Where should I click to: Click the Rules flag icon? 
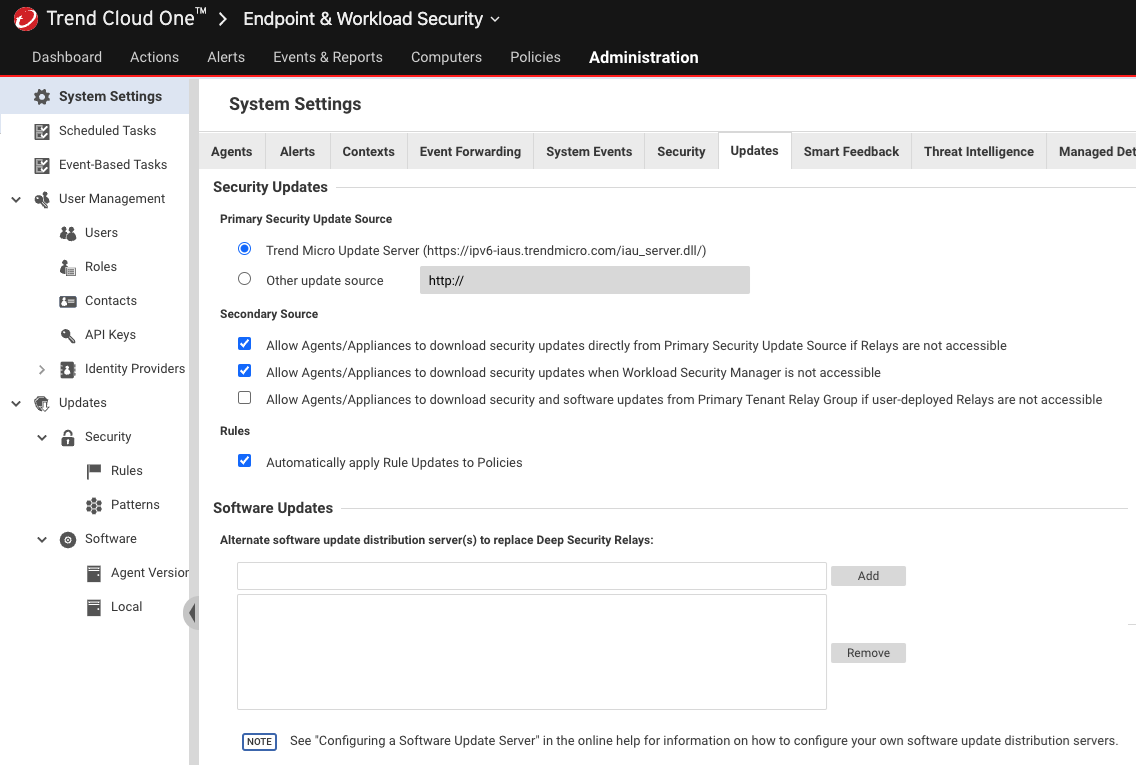coord(94,471)
